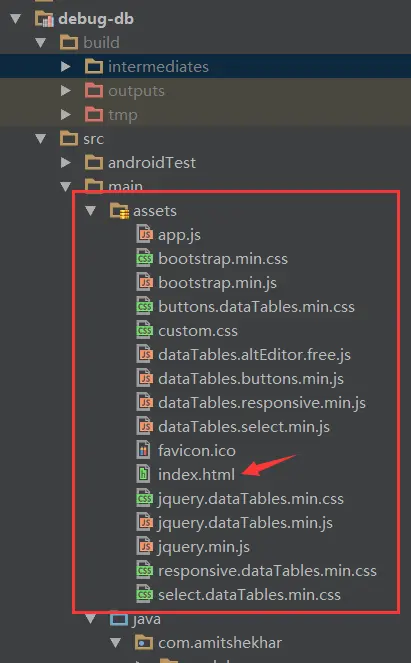Viewport: 411px width, 663px height.
Task: Click the HTML icon of index.html
Action: pyautogui.click(x=144, y=474)
